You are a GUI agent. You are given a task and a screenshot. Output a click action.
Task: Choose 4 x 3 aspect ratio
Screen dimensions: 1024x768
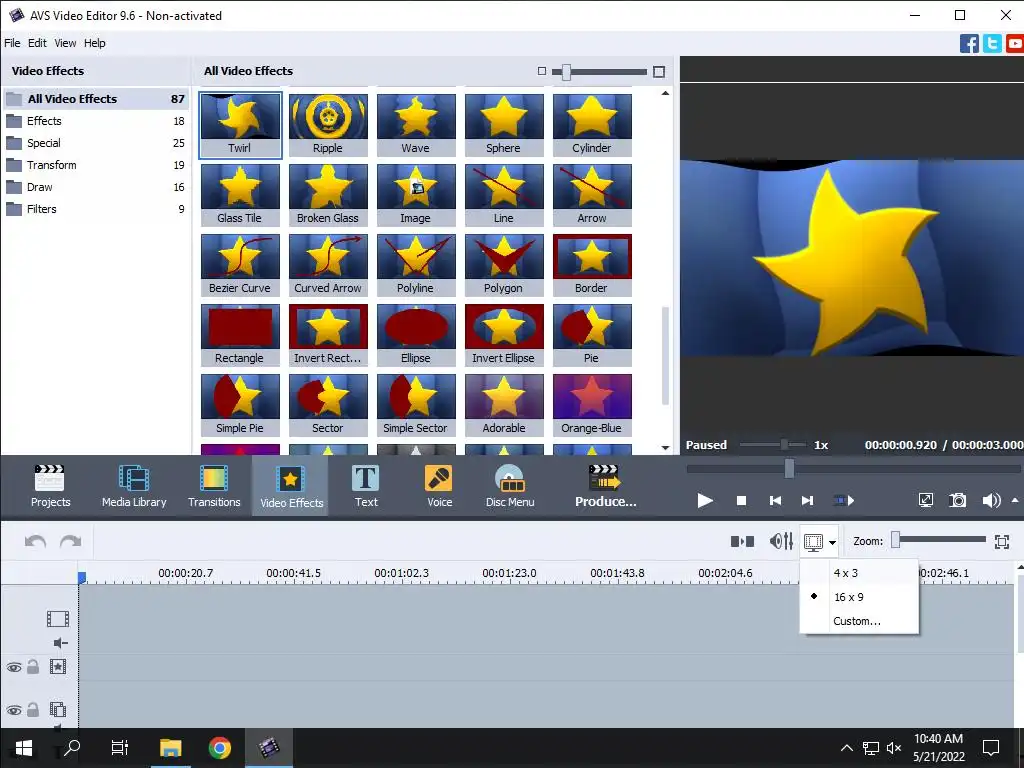(859, 573)
